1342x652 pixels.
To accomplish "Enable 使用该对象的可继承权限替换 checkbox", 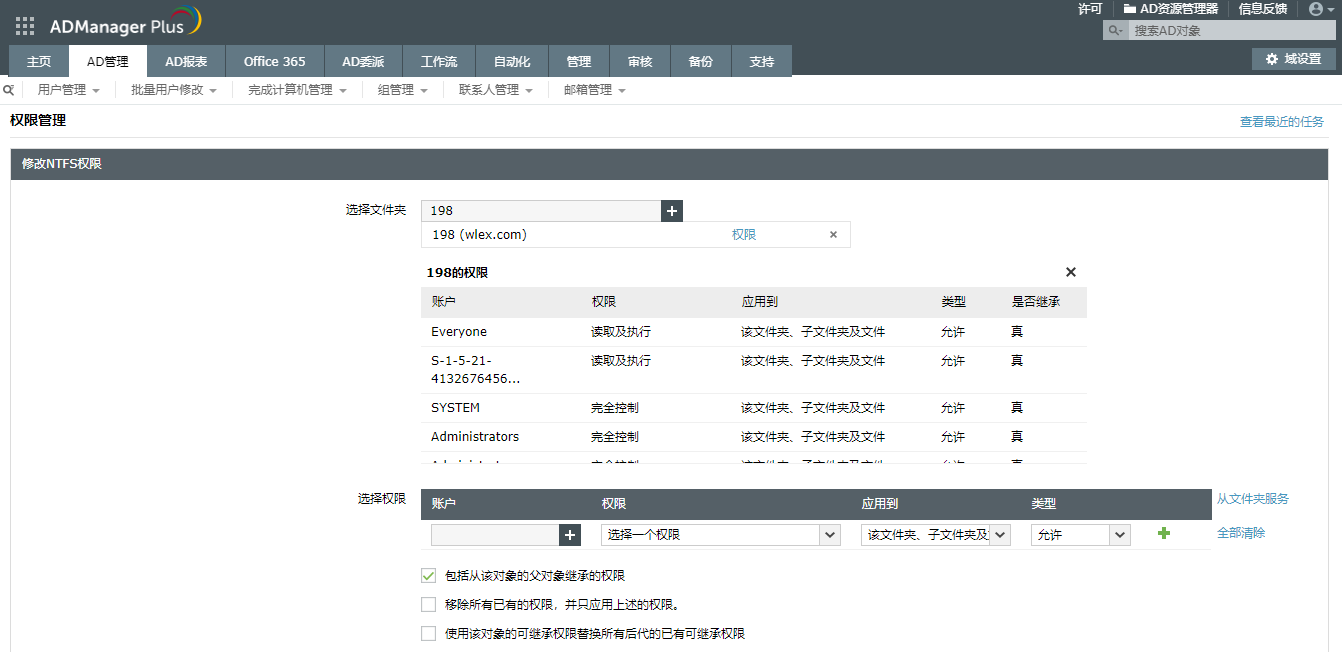I will click(429, 634).
